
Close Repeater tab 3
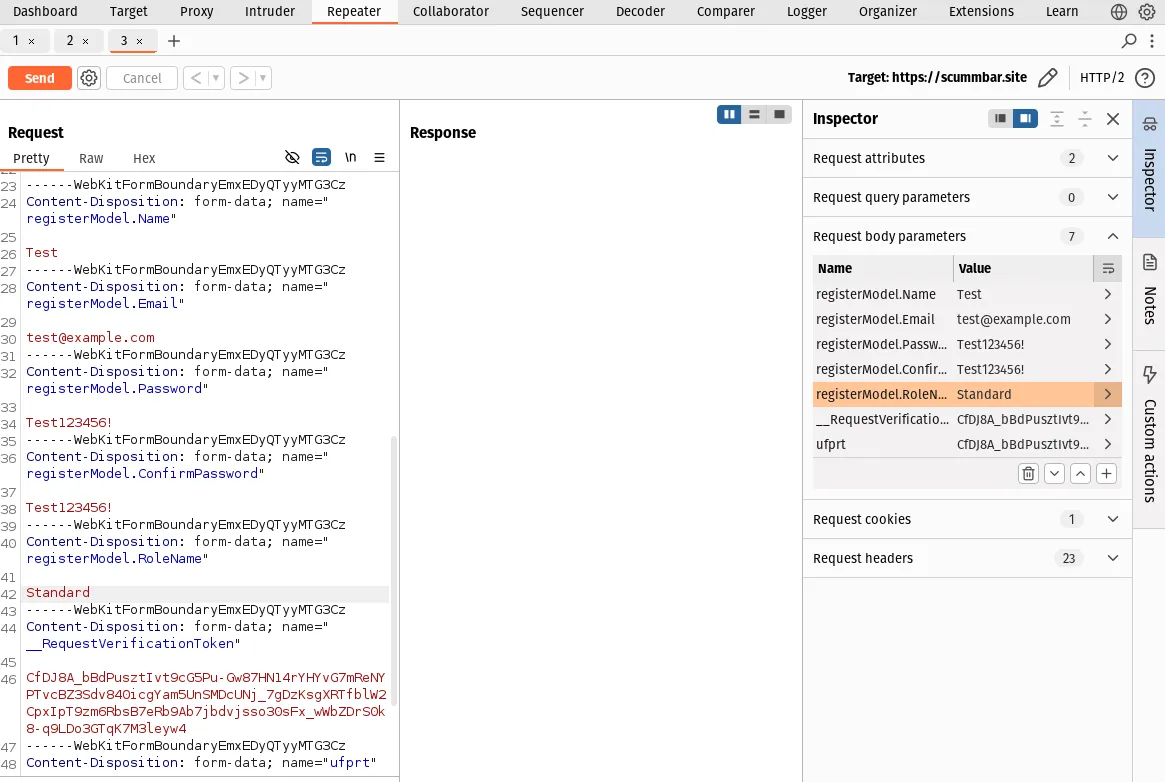tap(139, 42)
